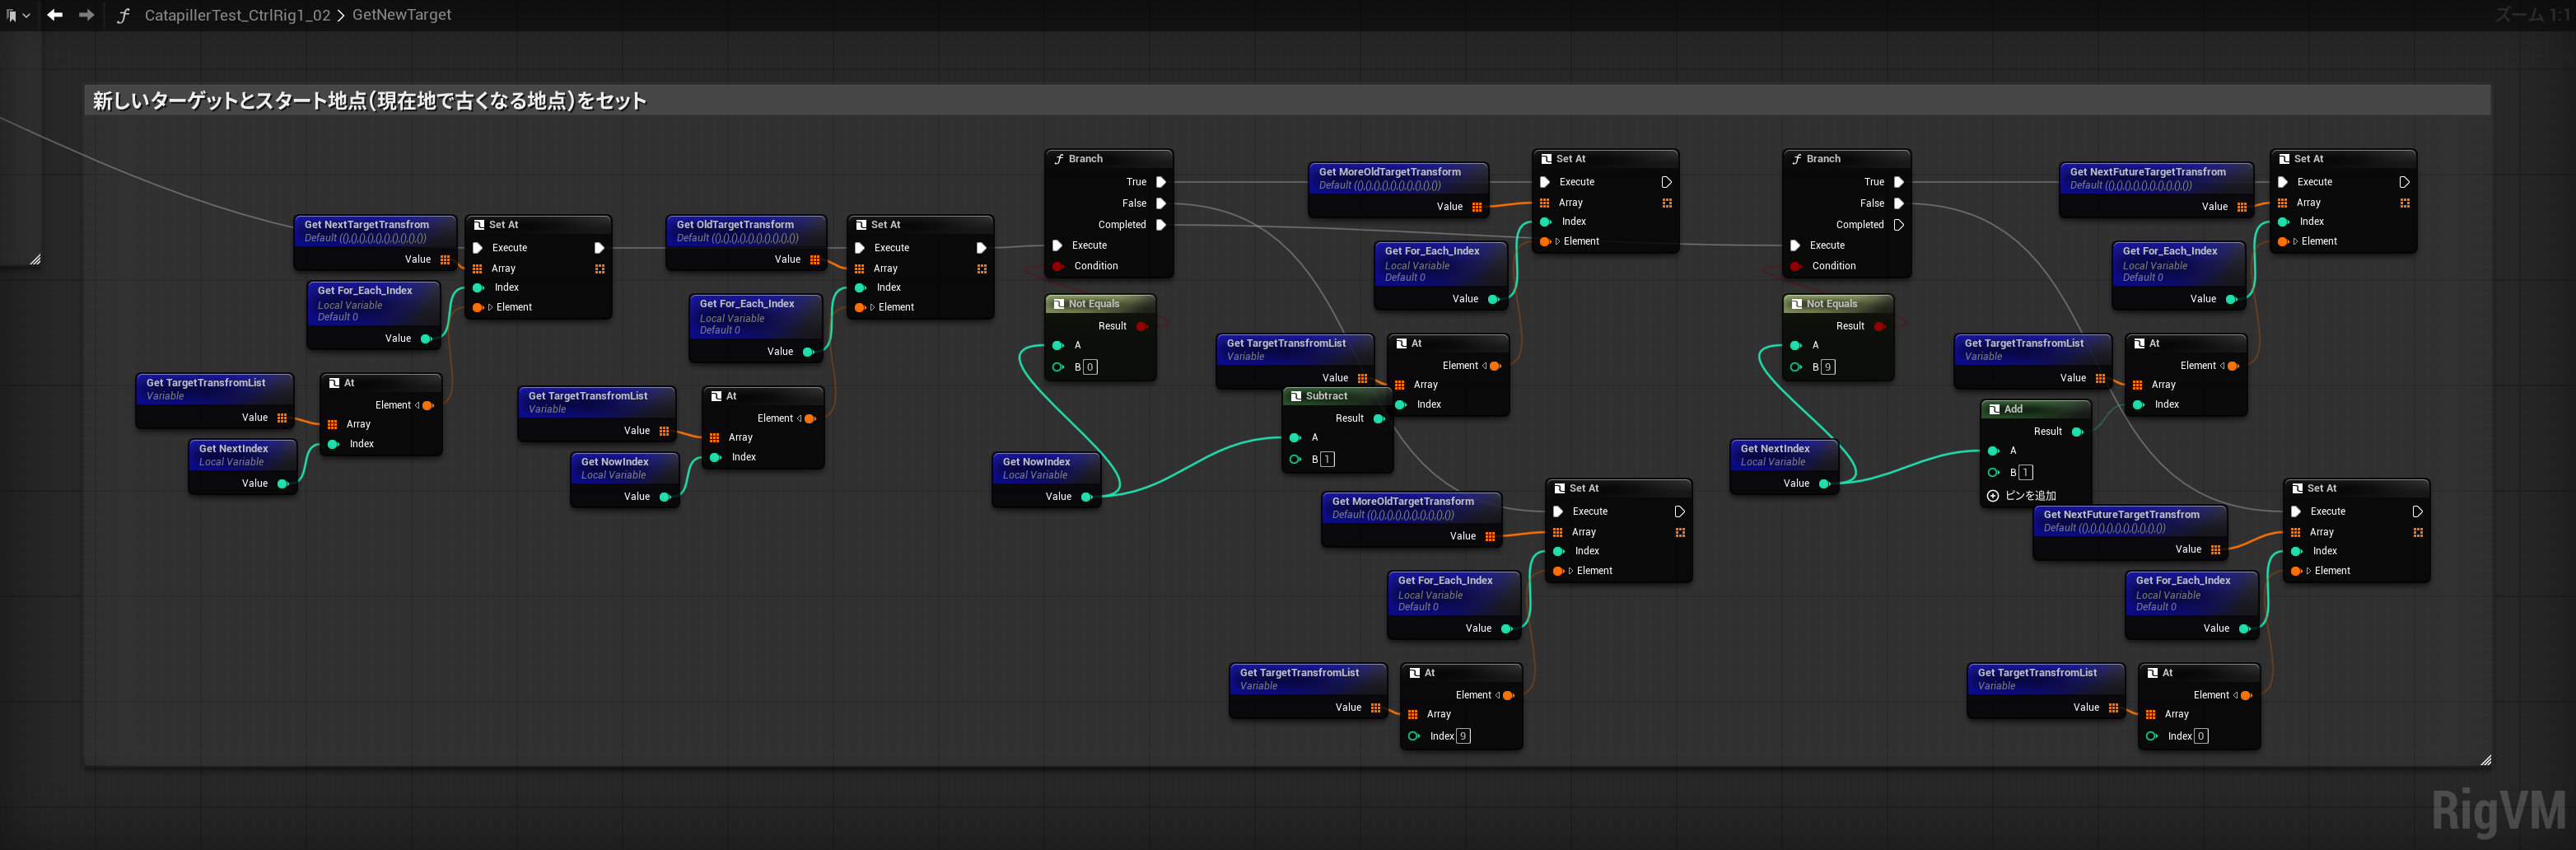Screen dimensions: 2576x850
Task: Select the Get NowIndex node feeding Subtract
Action: (x=1046, y=480)
